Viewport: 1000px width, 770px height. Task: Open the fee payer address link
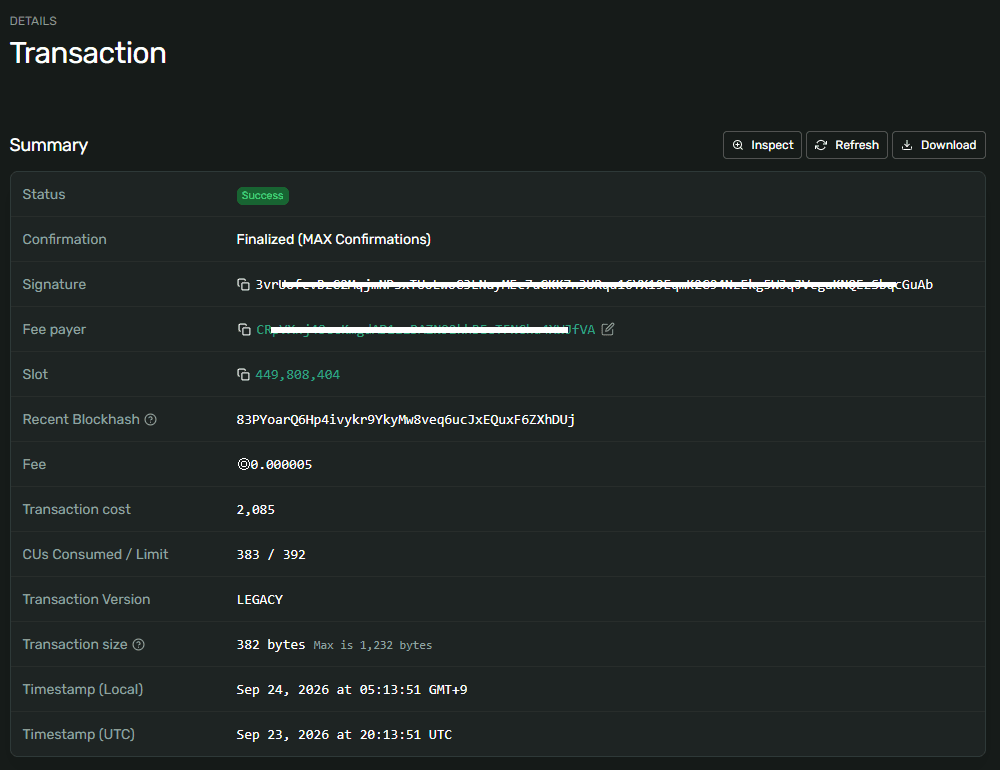(x=425, y=329)
